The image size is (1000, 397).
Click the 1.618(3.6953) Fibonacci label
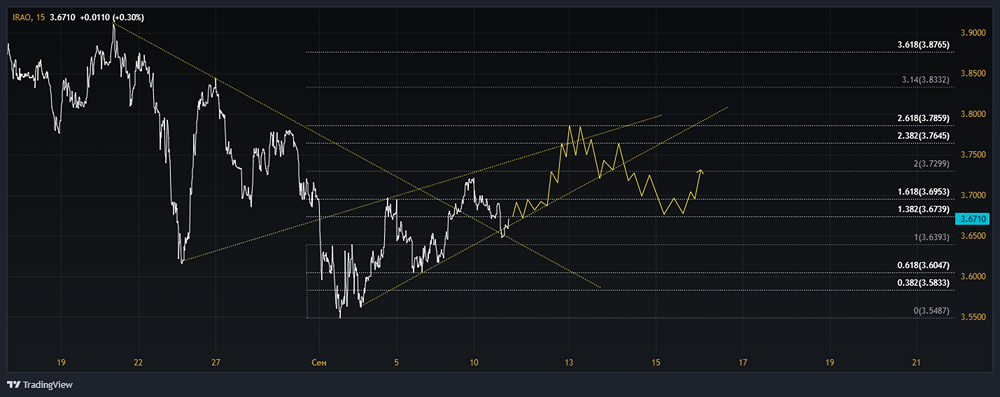tap(923, 191)
